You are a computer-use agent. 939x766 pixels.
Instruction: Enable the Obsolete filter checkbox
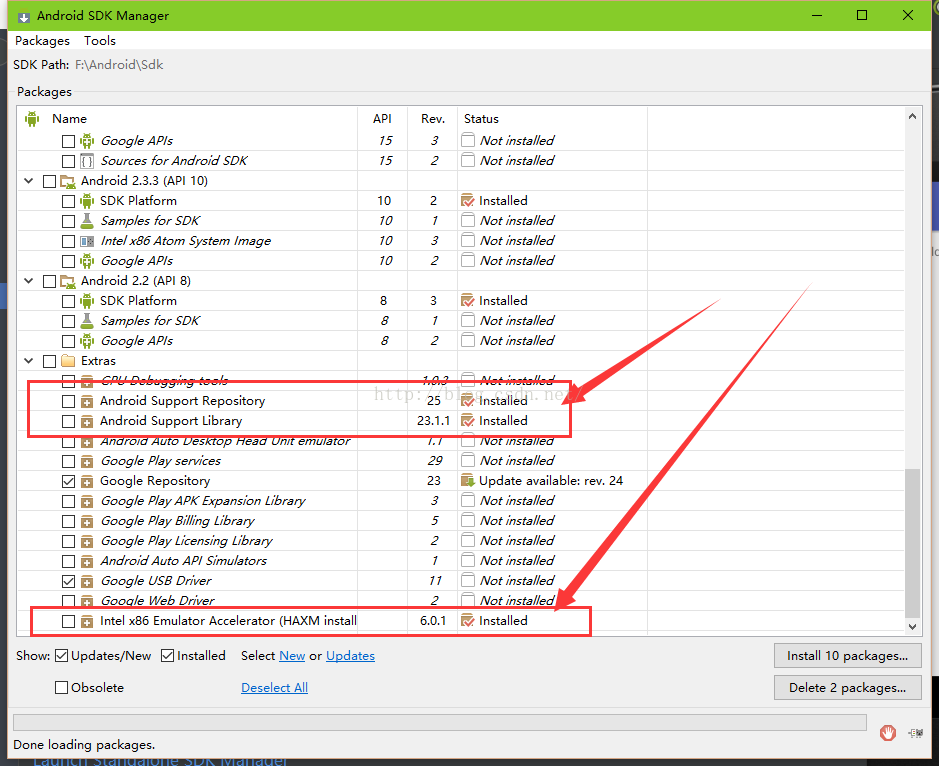click(61, 688)
